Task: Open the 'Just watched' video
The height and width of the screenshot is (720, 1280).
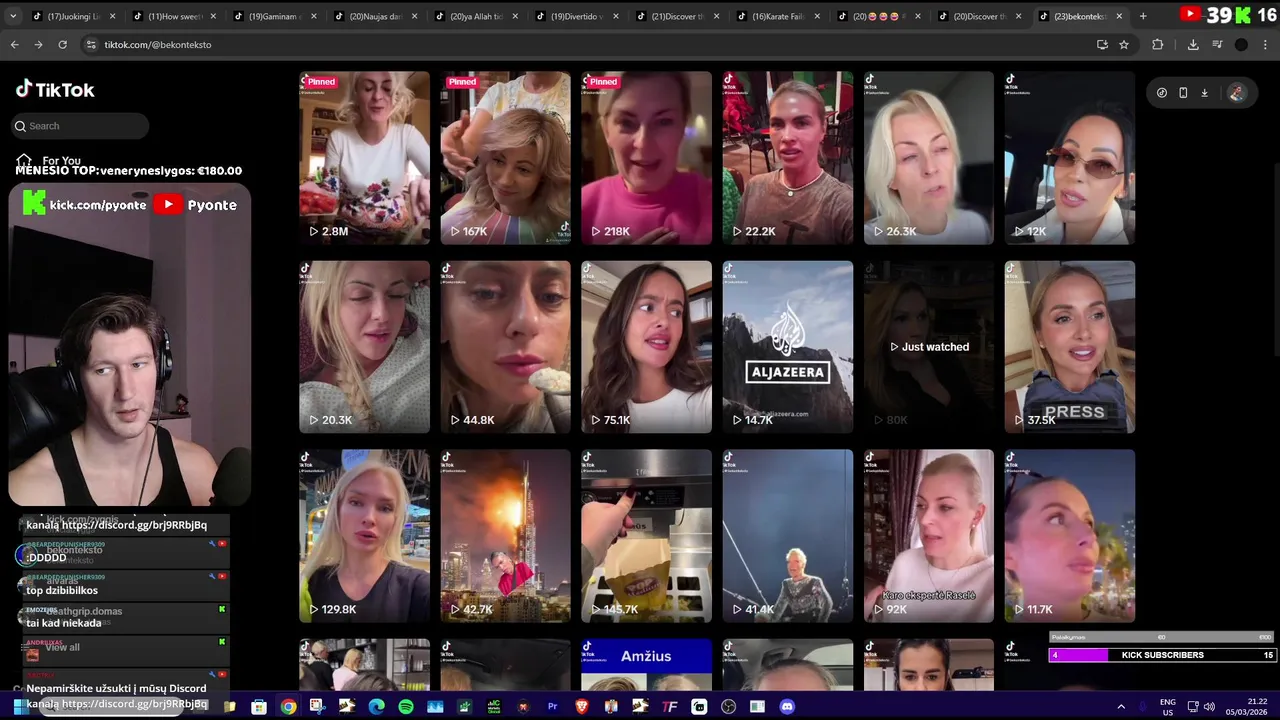Action: coord(929,347)
